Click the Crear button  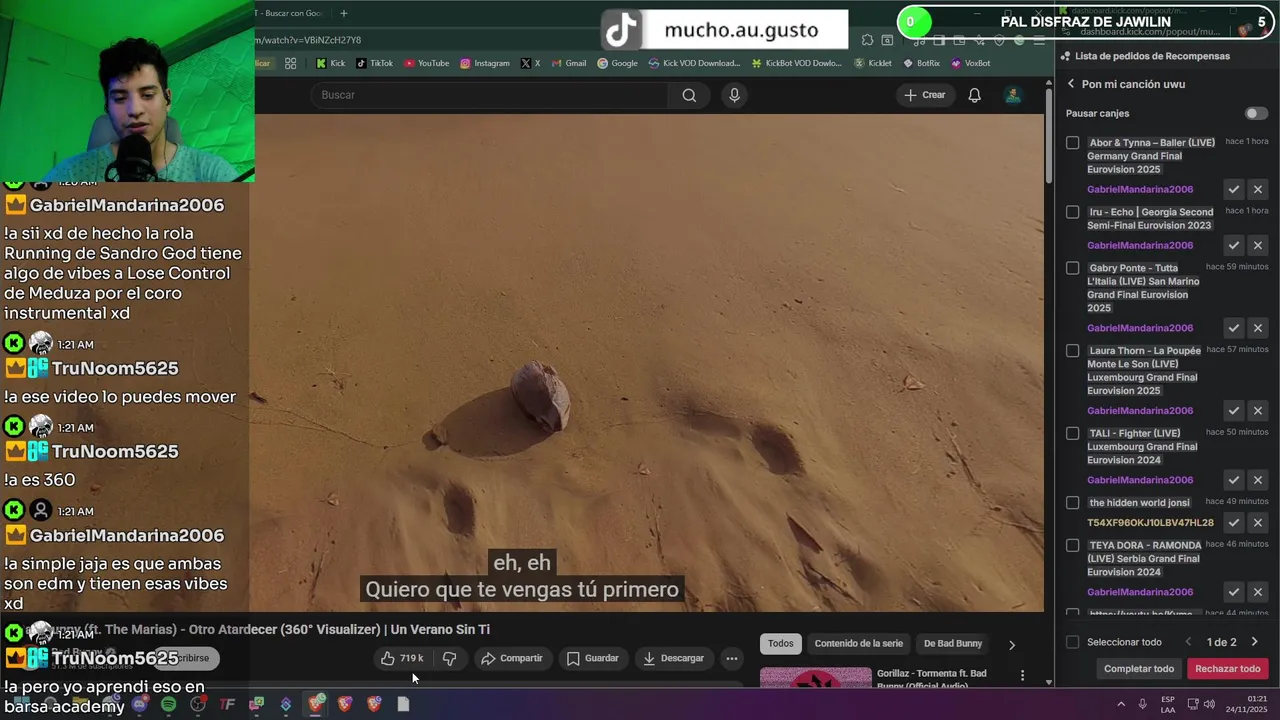pyautogui.click(x=925, y=95)
